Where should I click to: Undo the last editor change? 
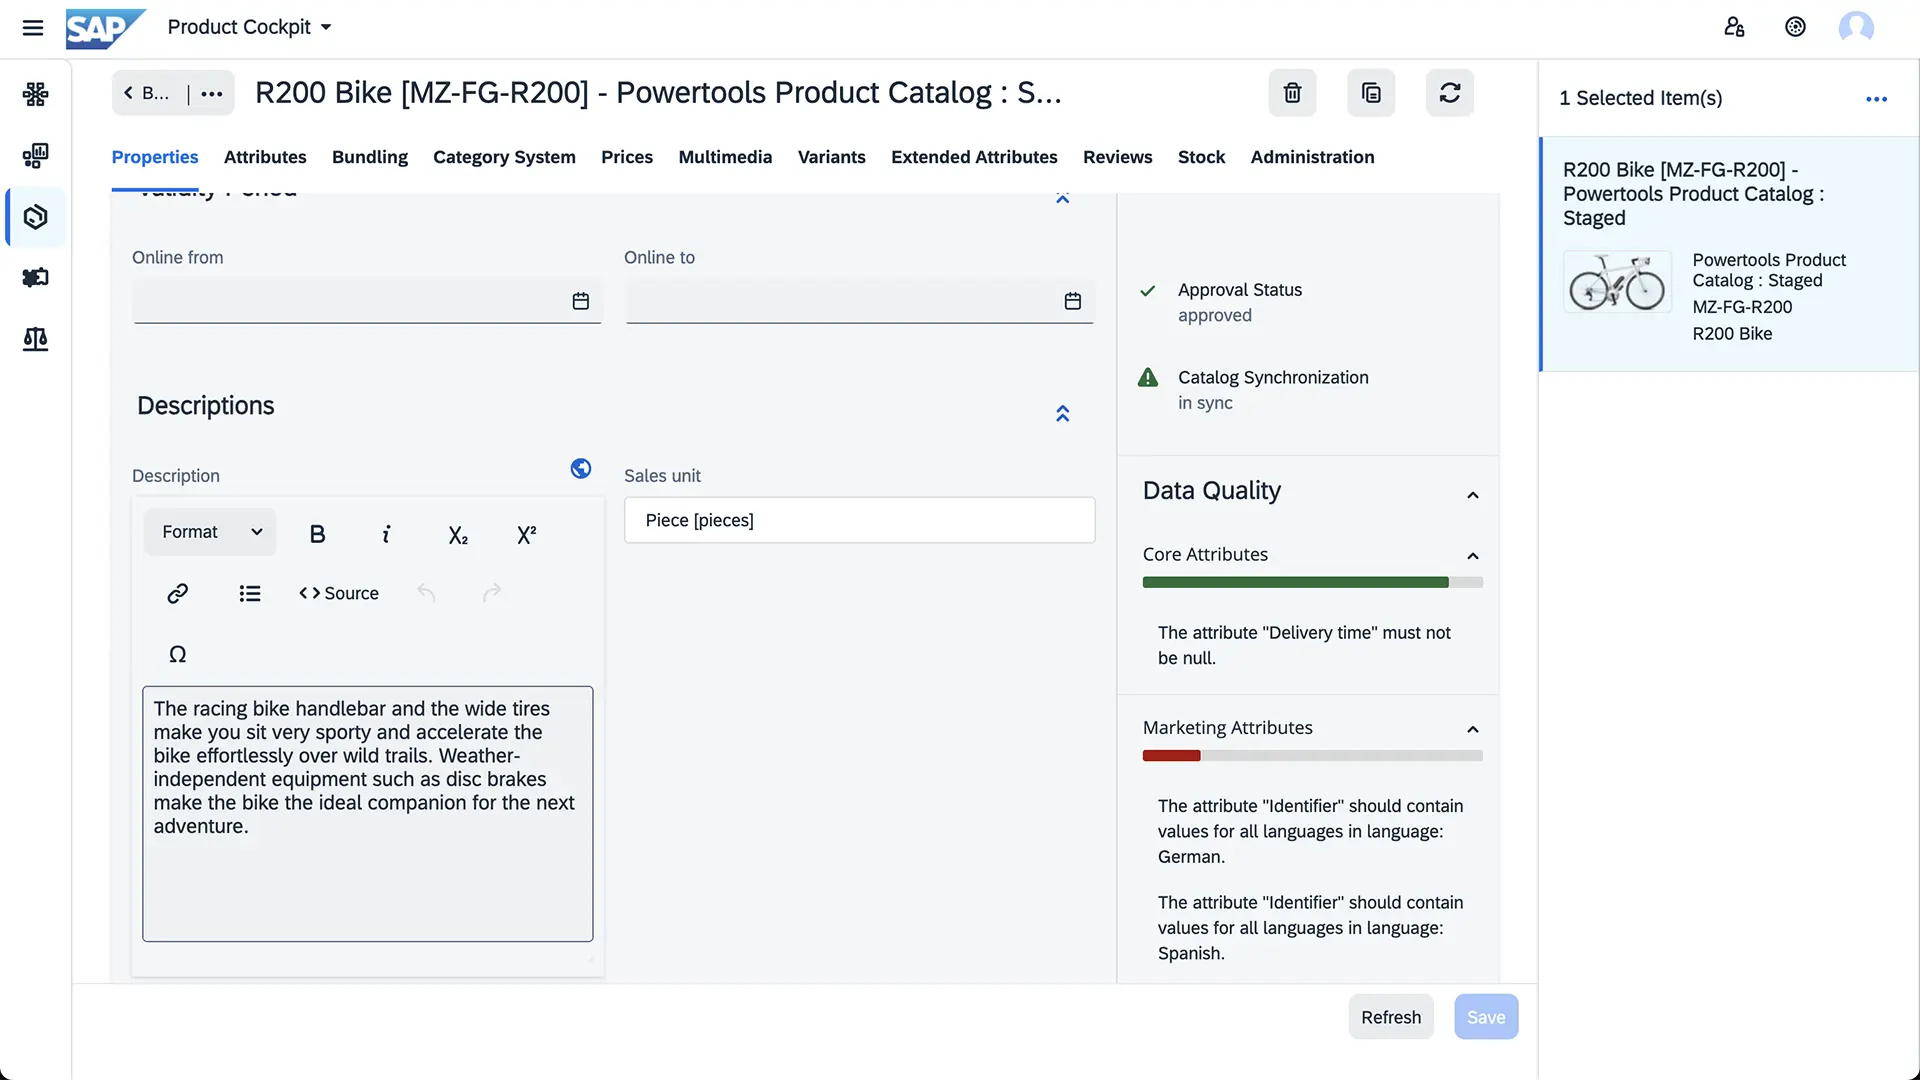[426, 593]
